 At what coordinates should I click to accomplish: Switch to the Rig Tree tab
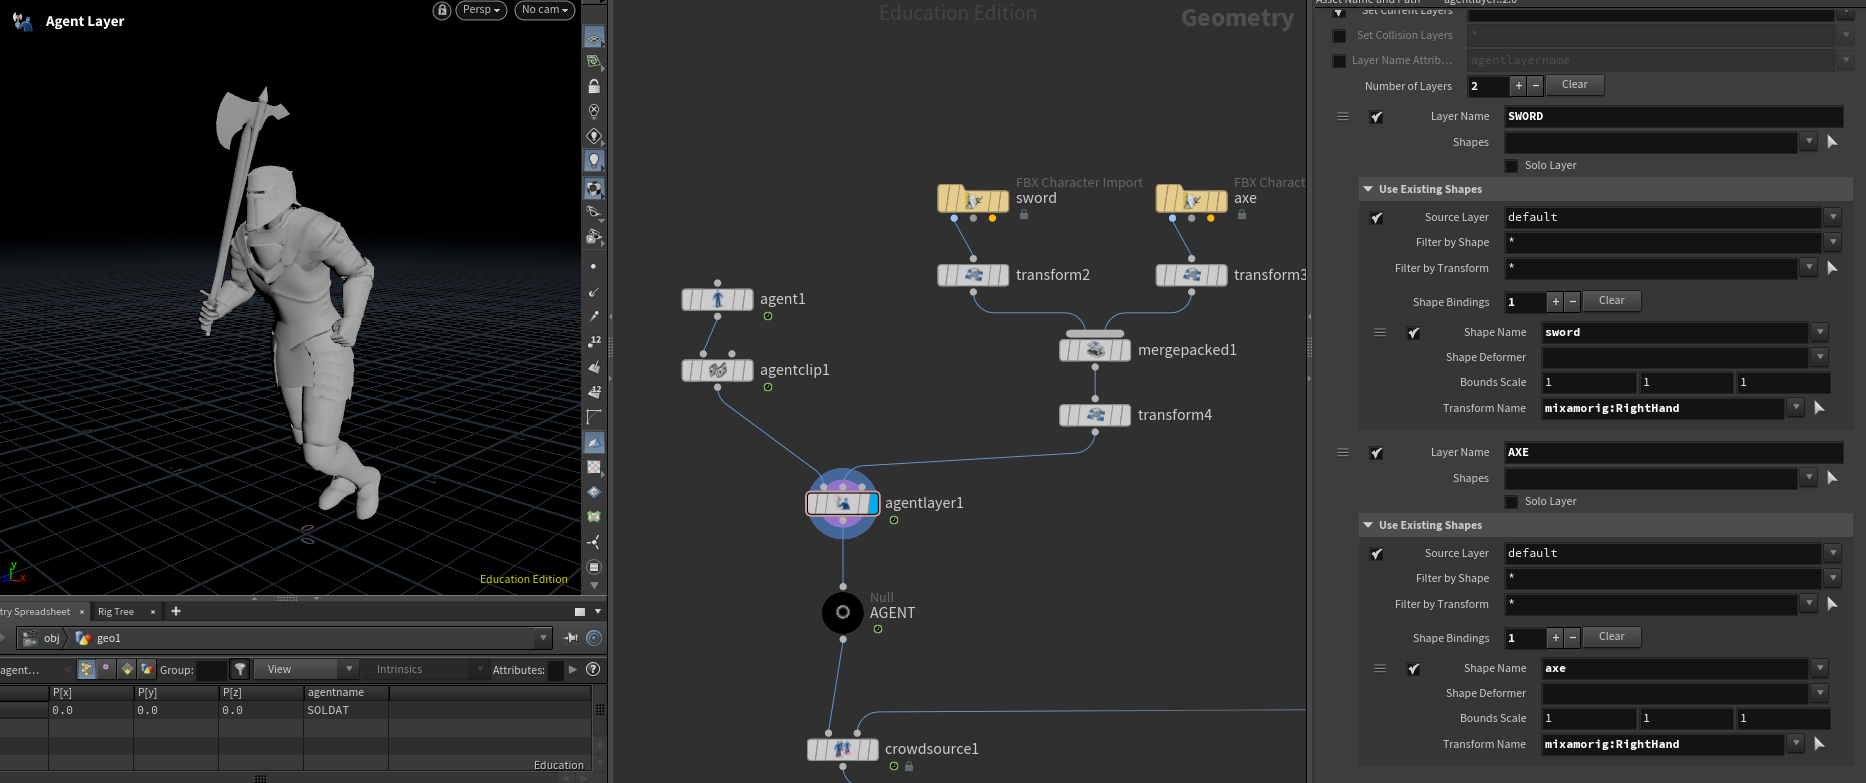(x=116, y=612)
